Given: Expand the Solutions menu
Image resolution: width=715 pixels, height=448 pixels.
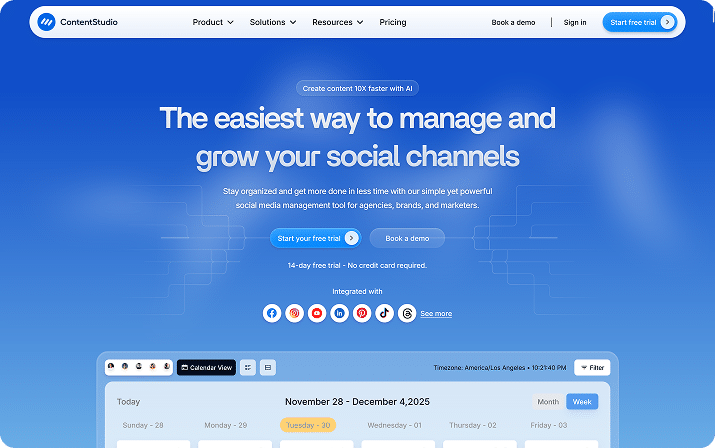Looking at the screenshot, I should (273, 22).
